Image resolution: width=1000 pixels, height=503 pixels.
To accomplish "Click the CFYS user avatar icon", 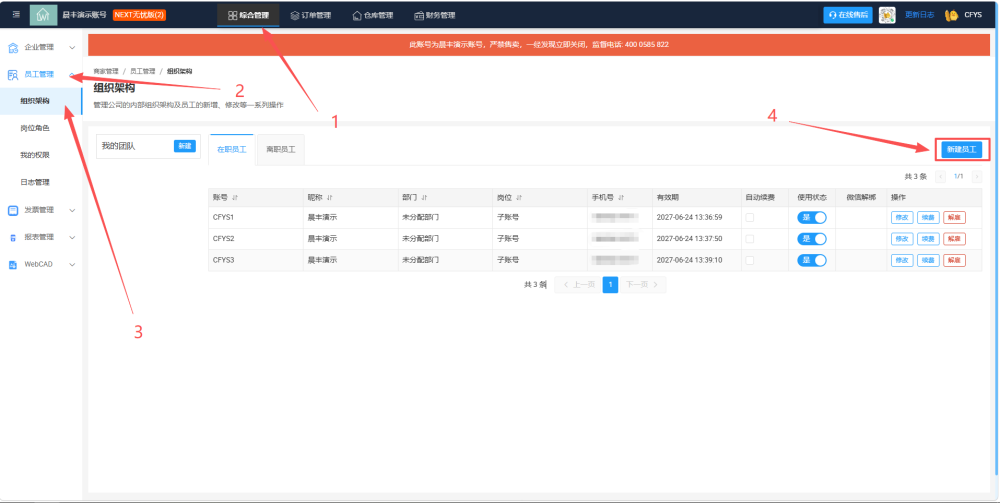I will [x=951, y=15].
